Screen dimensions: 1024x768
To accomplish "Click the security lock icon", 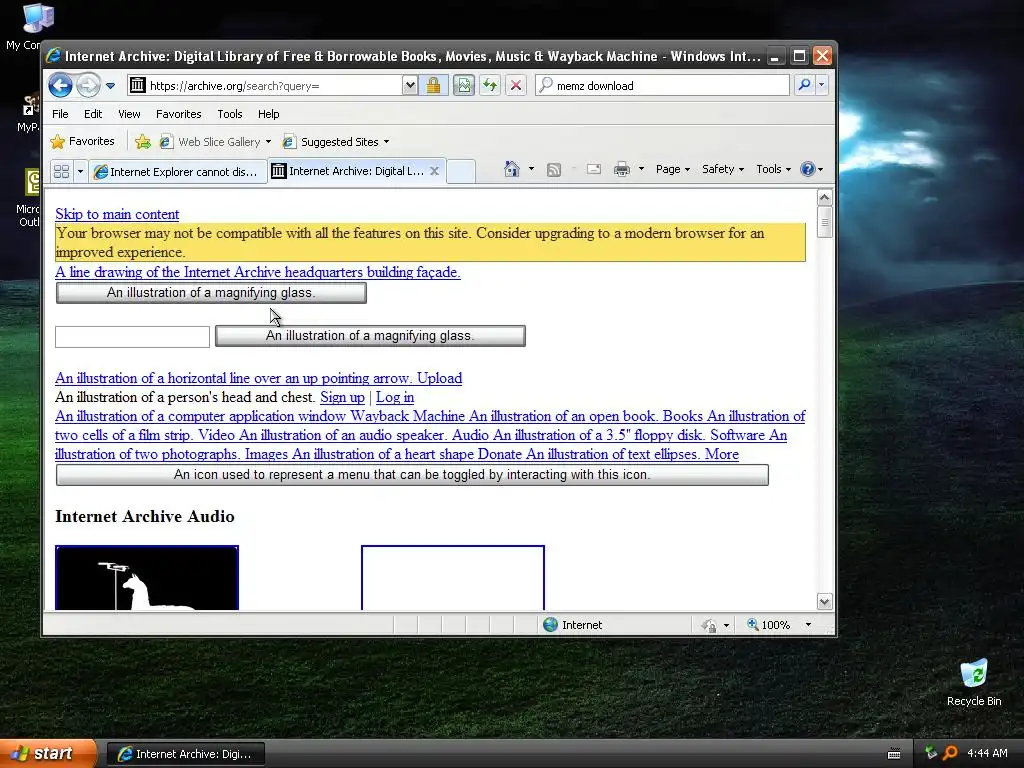I will (434, 86).
